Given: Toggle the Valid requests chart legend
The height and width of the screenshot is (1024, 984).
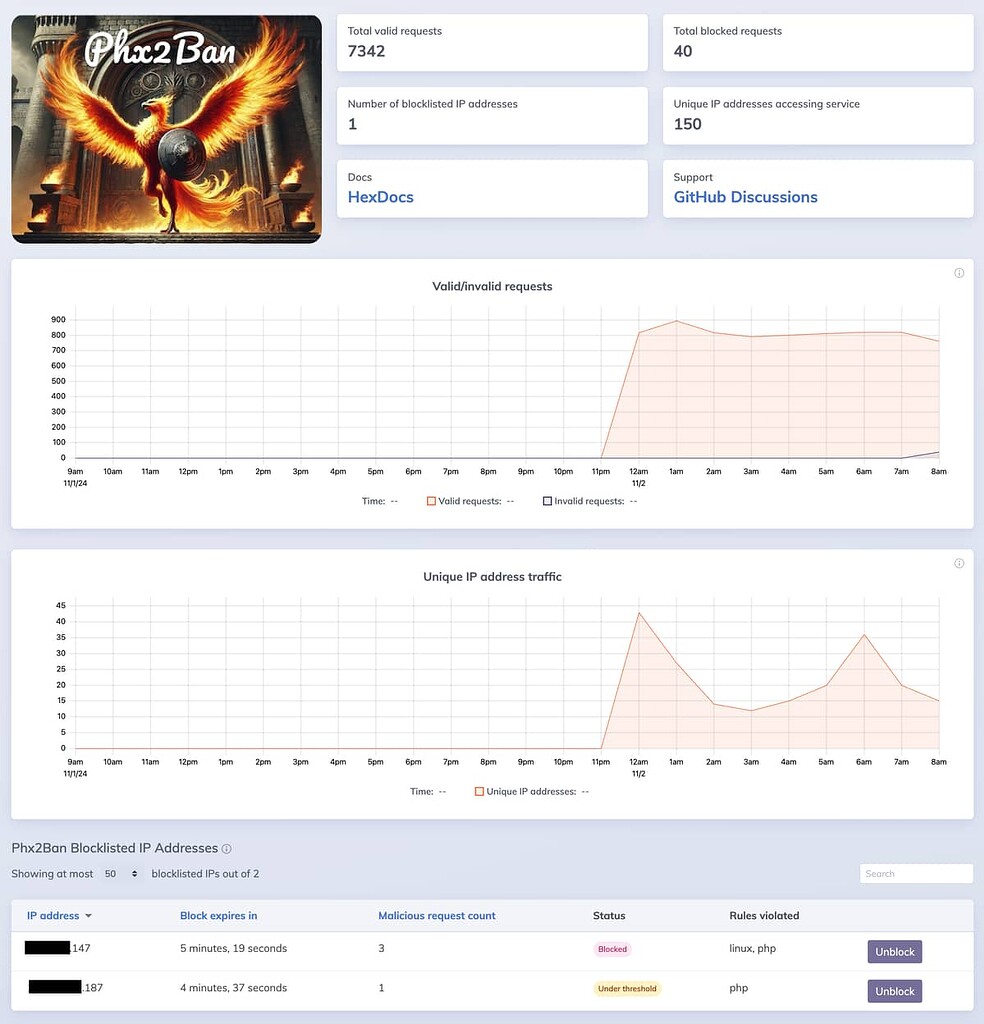Looking at the screenshot, I should click(463, 500).
